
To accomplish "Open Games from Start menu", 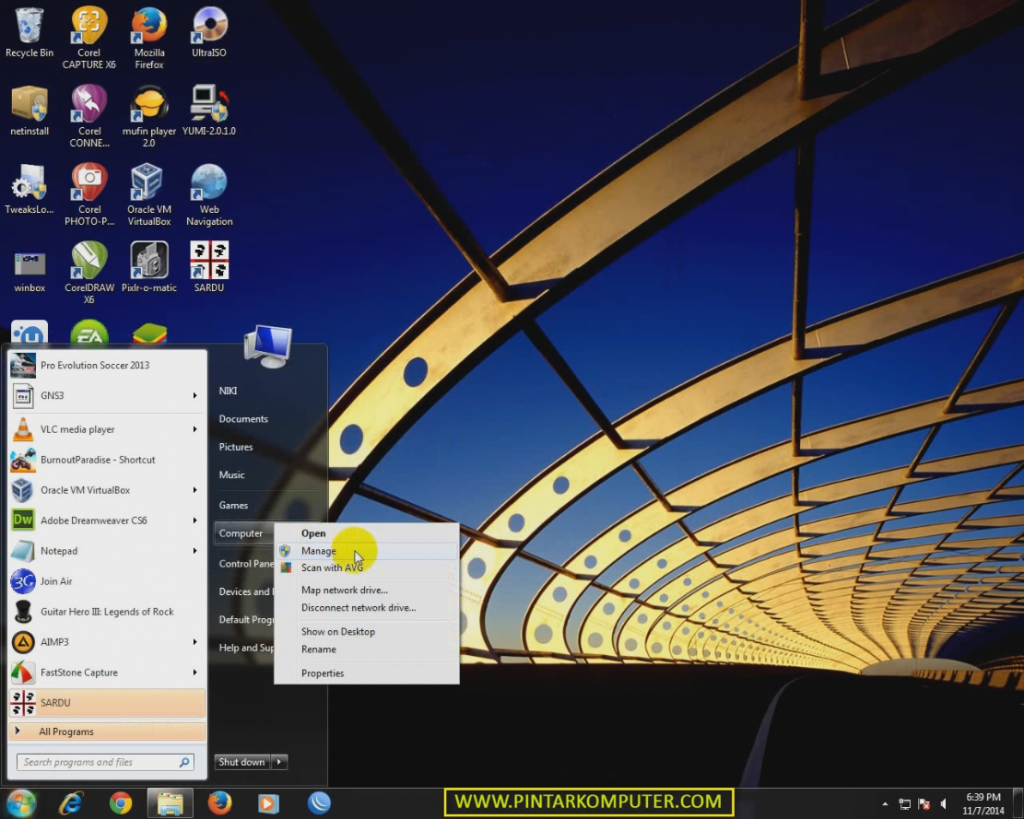I will click(233, 505).
